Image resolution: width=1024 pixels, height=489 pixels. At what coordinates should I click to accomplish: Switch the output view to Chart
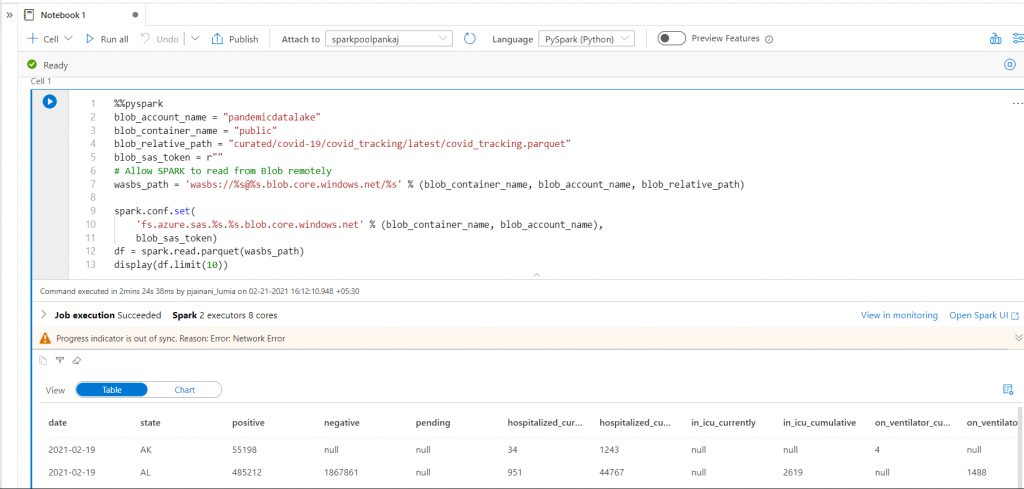tap(185, 390)
